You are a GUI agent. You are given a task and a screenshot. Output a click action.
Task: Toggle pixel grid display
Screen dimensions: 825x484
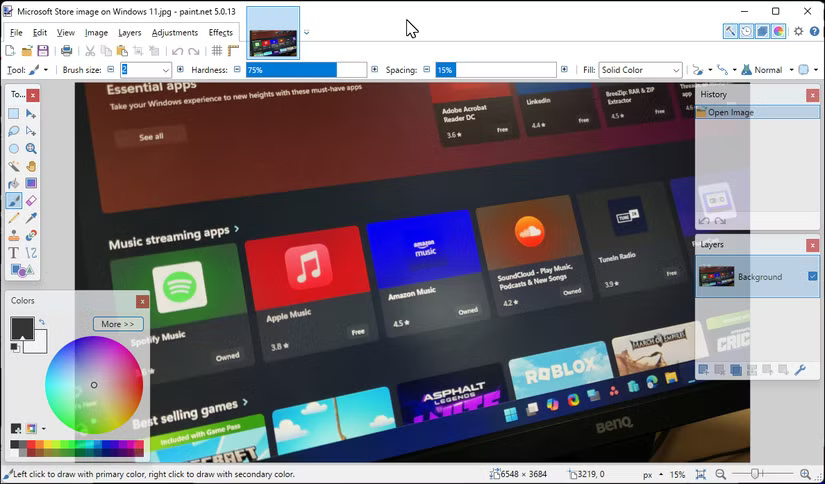click(217, 51)
